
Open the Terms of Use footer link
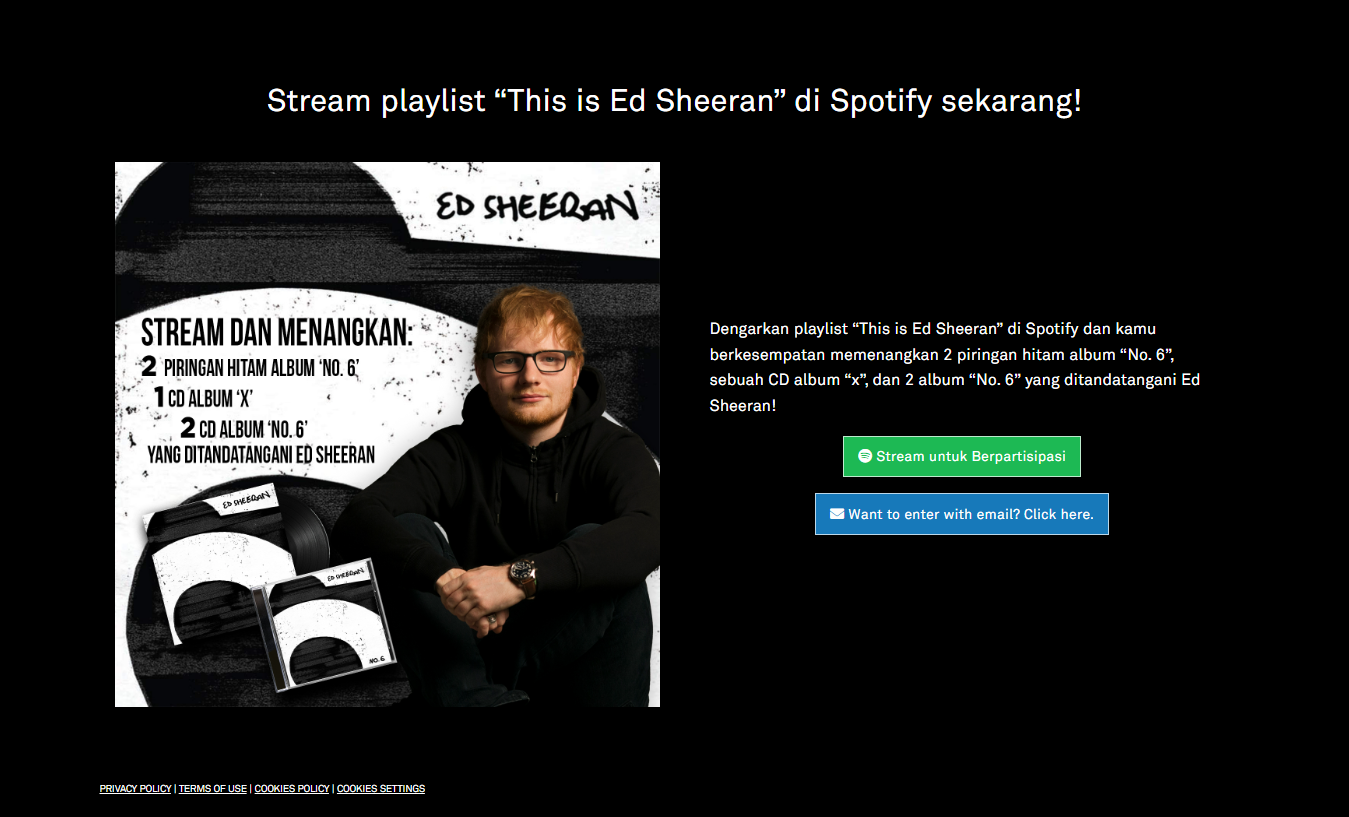[212, 789]
